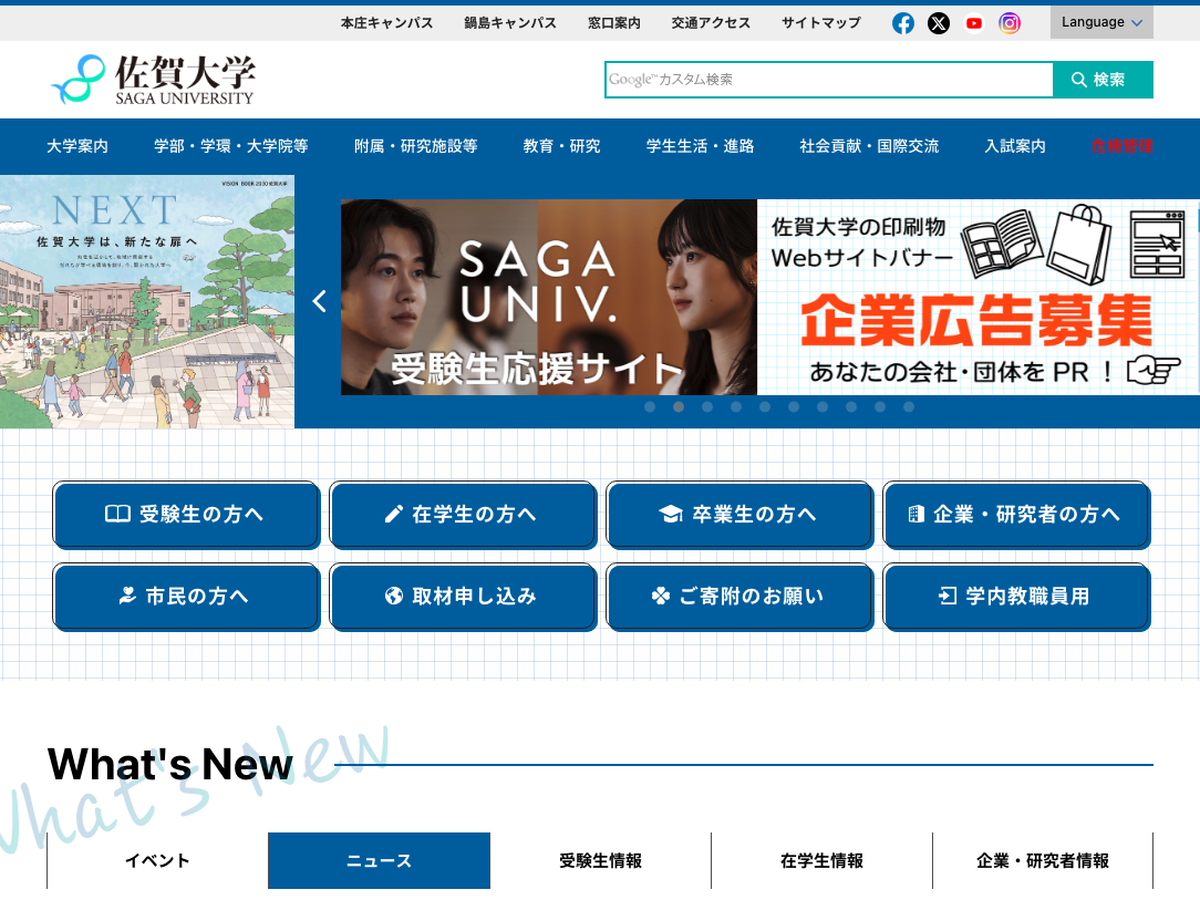
Task: Open the X (Twitter) icon link
Action: [x=938, y=23]
